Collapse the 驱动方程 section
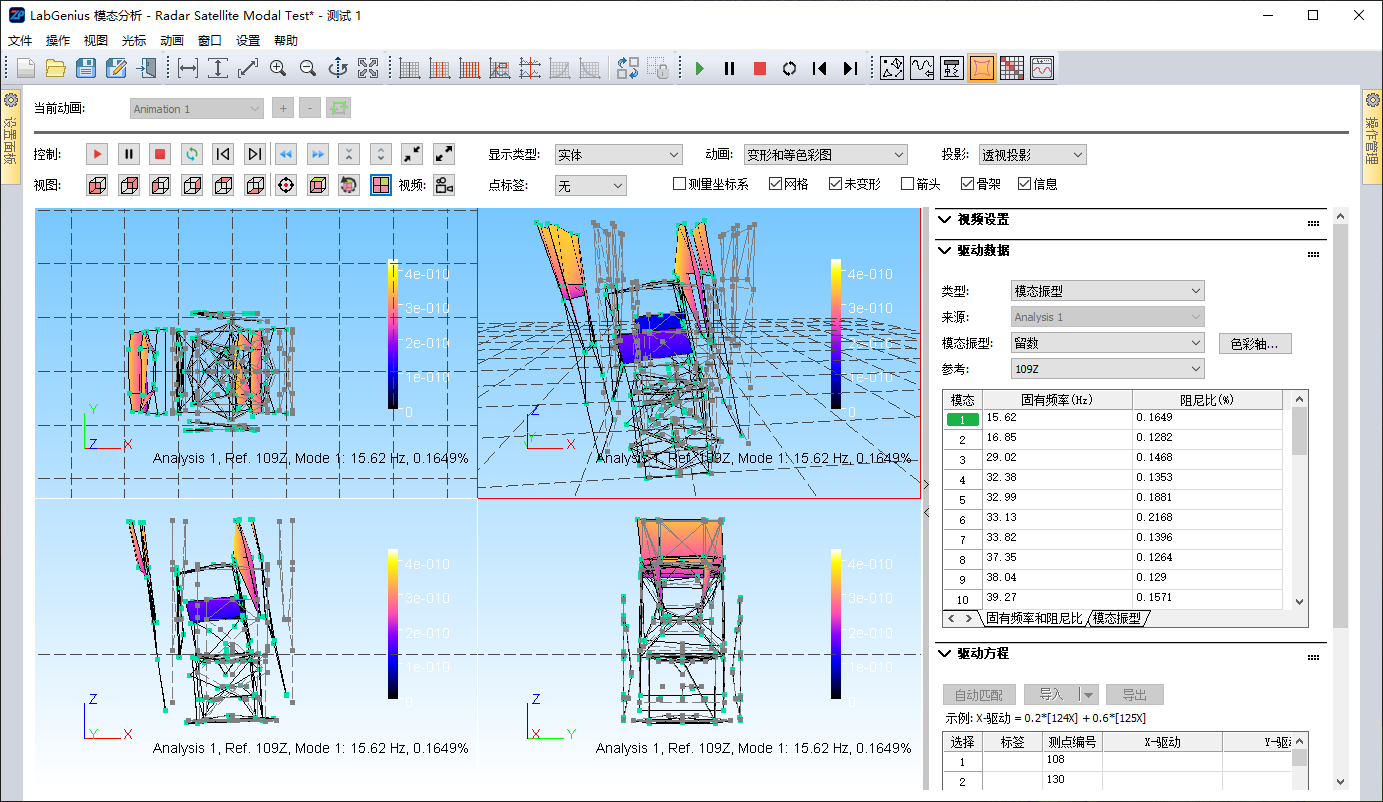The height and width of the screenshot is (802, 1383). click(946, 653)
